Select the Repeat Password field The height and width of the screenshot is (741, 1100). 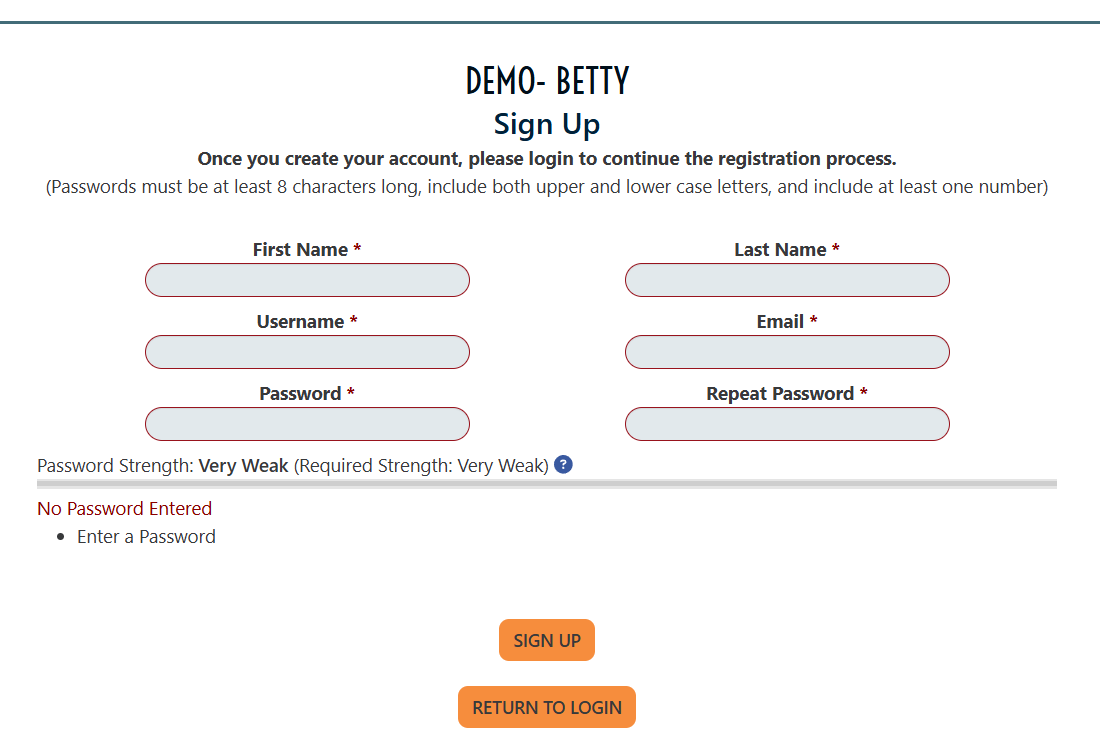pos(787,424)
